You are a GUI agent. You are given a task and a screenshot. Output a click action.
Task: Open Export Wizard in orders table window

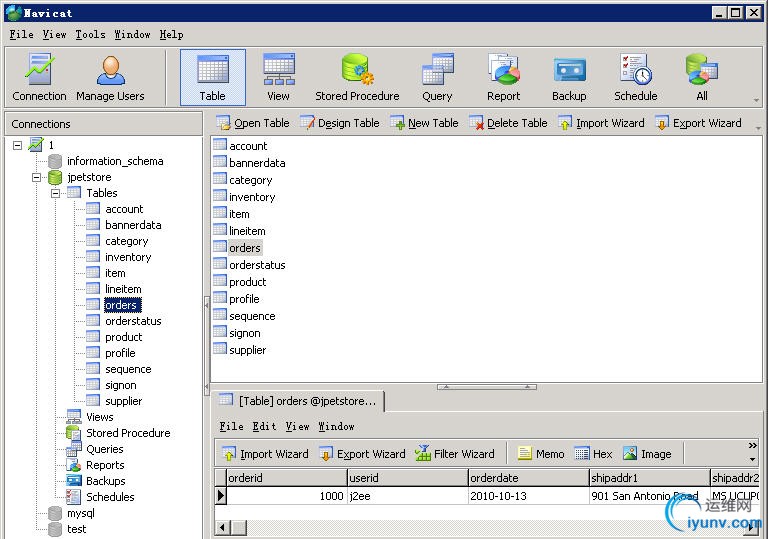pyautogui.click(x=362, y=454)
